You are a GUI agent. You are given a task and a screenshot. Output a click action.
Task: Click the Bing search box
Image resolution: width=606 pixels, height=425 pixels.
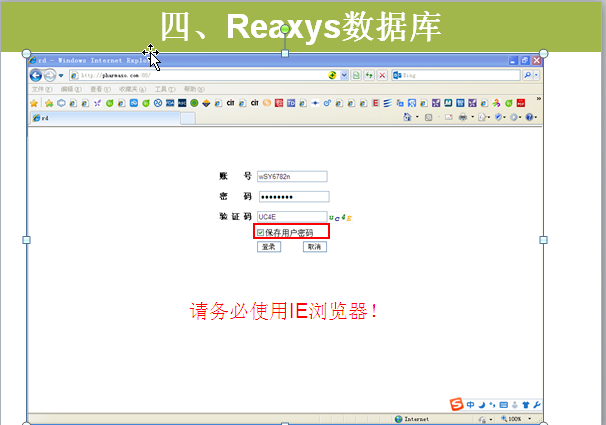click(x=456, y=75)
